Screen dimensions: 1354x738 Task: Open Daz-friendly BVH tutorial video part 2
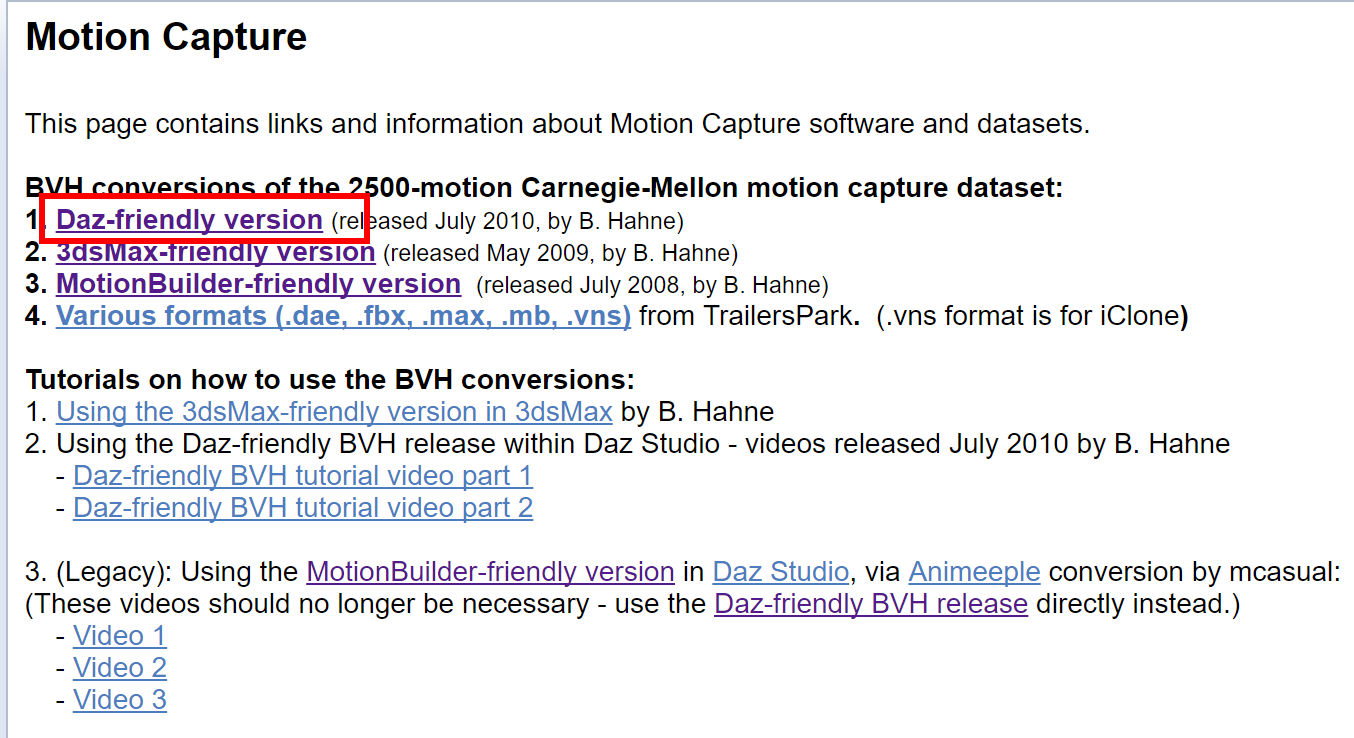tap(303, 508)
